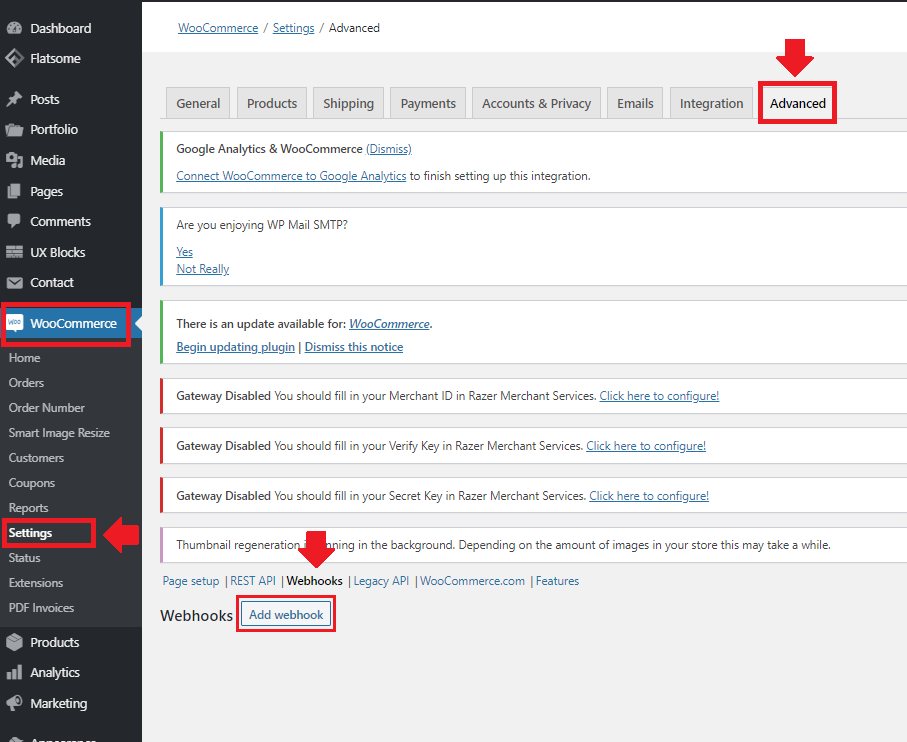Open the REST API subsection
Screen dimensions: 907x742
click(x=253, y=581)
